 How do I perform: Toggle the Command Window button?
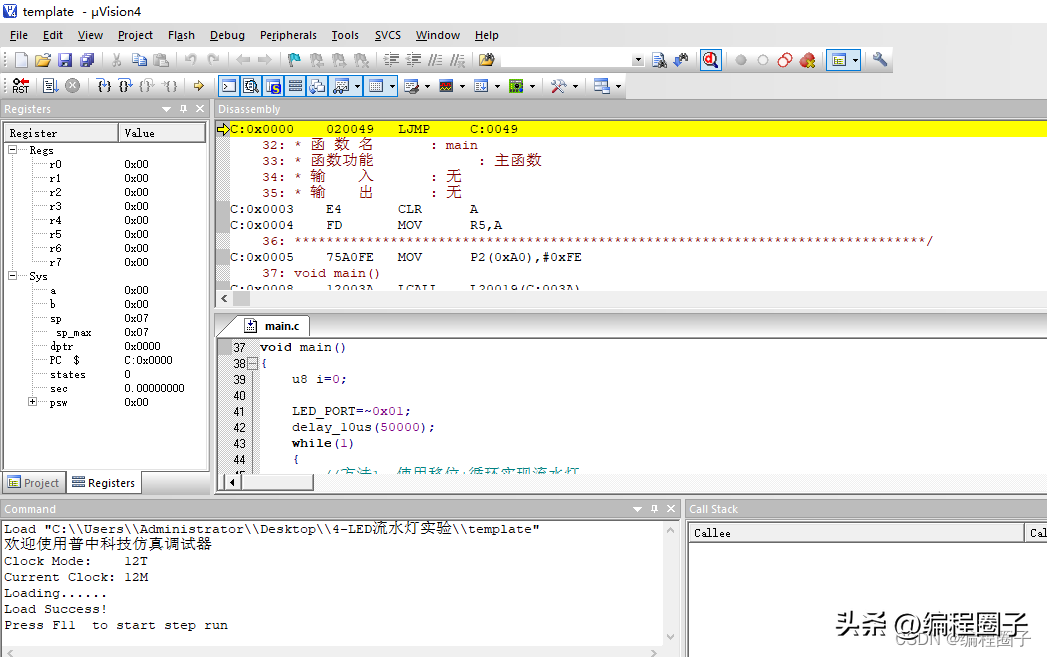tap(229, 86)
